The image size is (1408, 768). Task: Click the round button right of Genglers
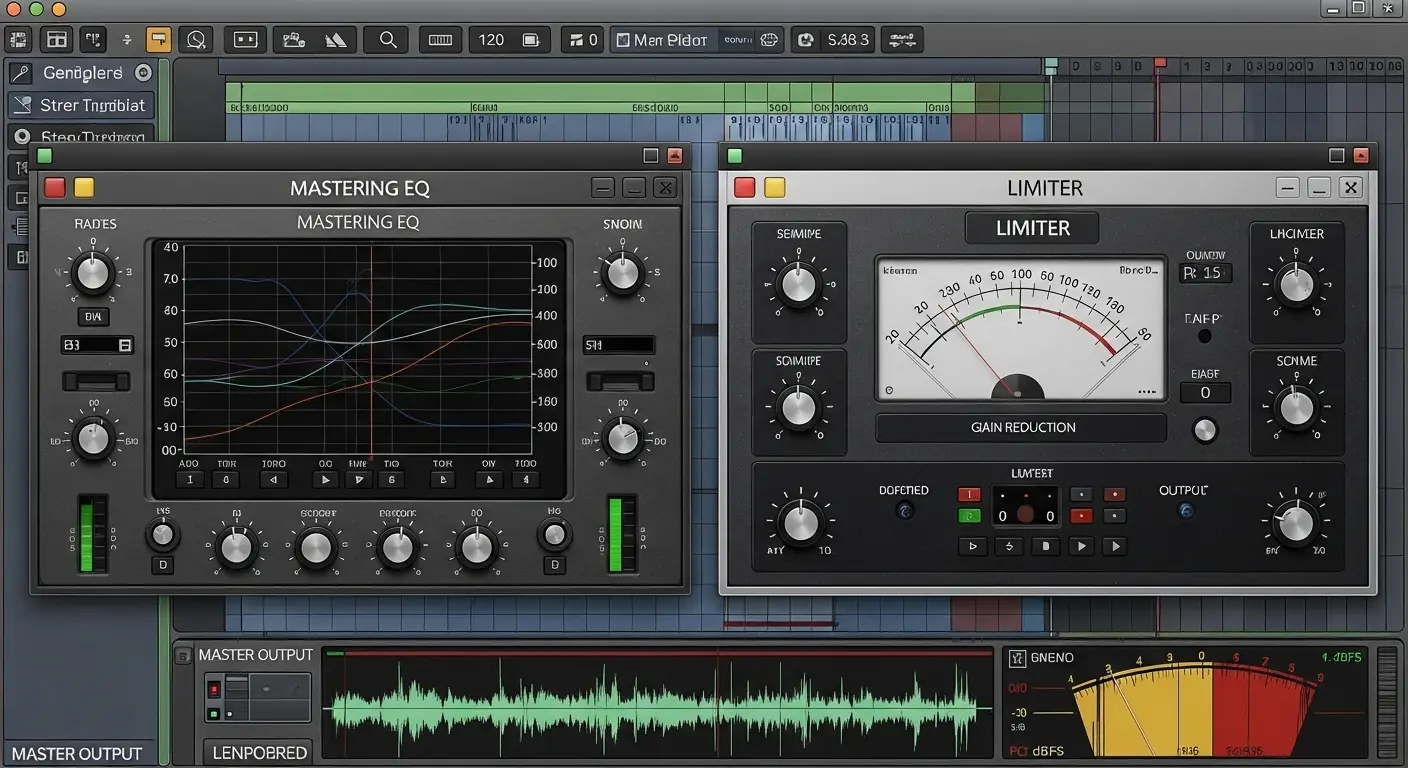coord(143,72)
